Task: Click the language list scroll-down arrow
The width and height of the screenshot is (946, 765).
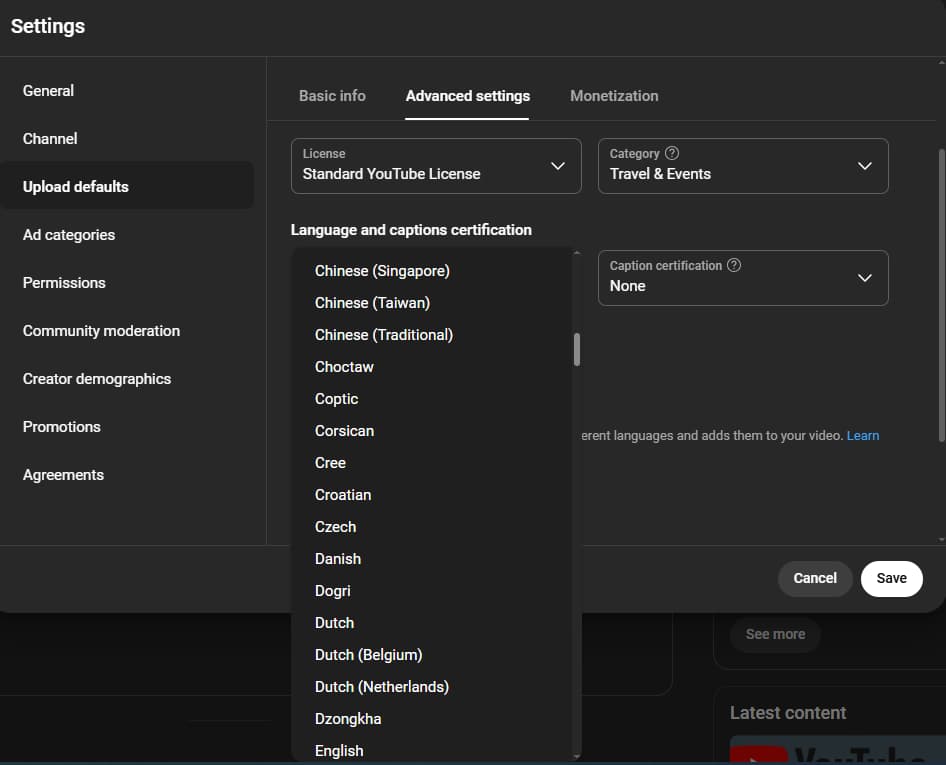Action: 577,757
